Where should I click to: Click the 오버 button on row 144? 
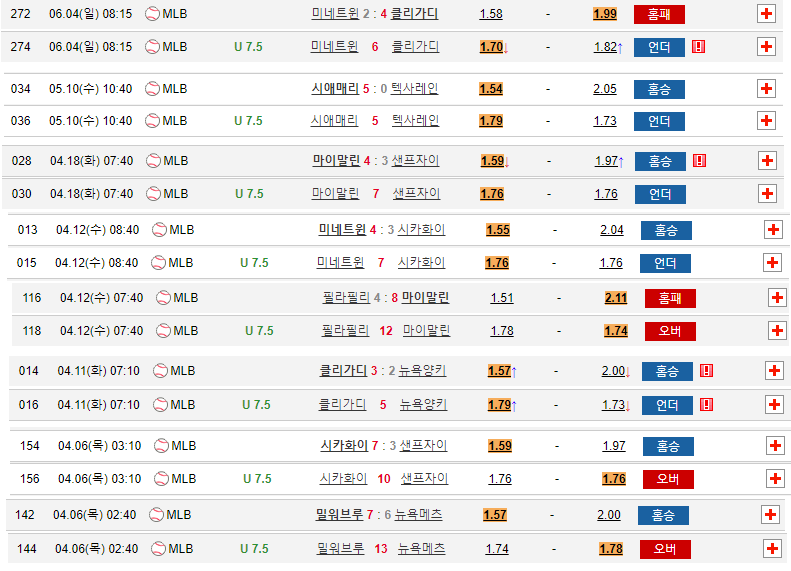point(666,548)
